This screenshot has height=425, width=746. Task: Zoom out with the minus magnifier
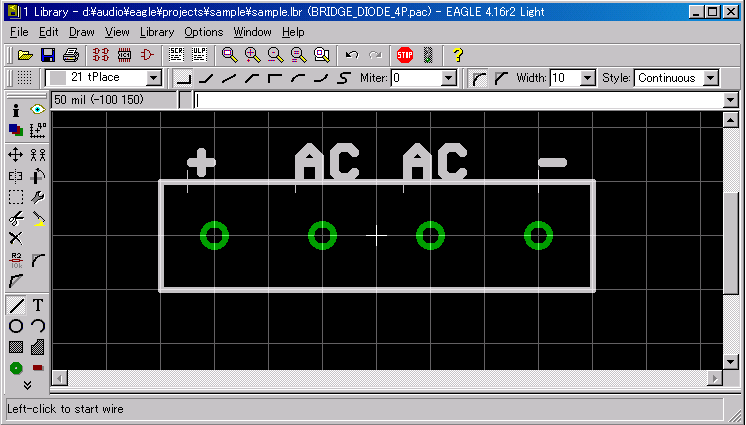(x=275, y=55)
